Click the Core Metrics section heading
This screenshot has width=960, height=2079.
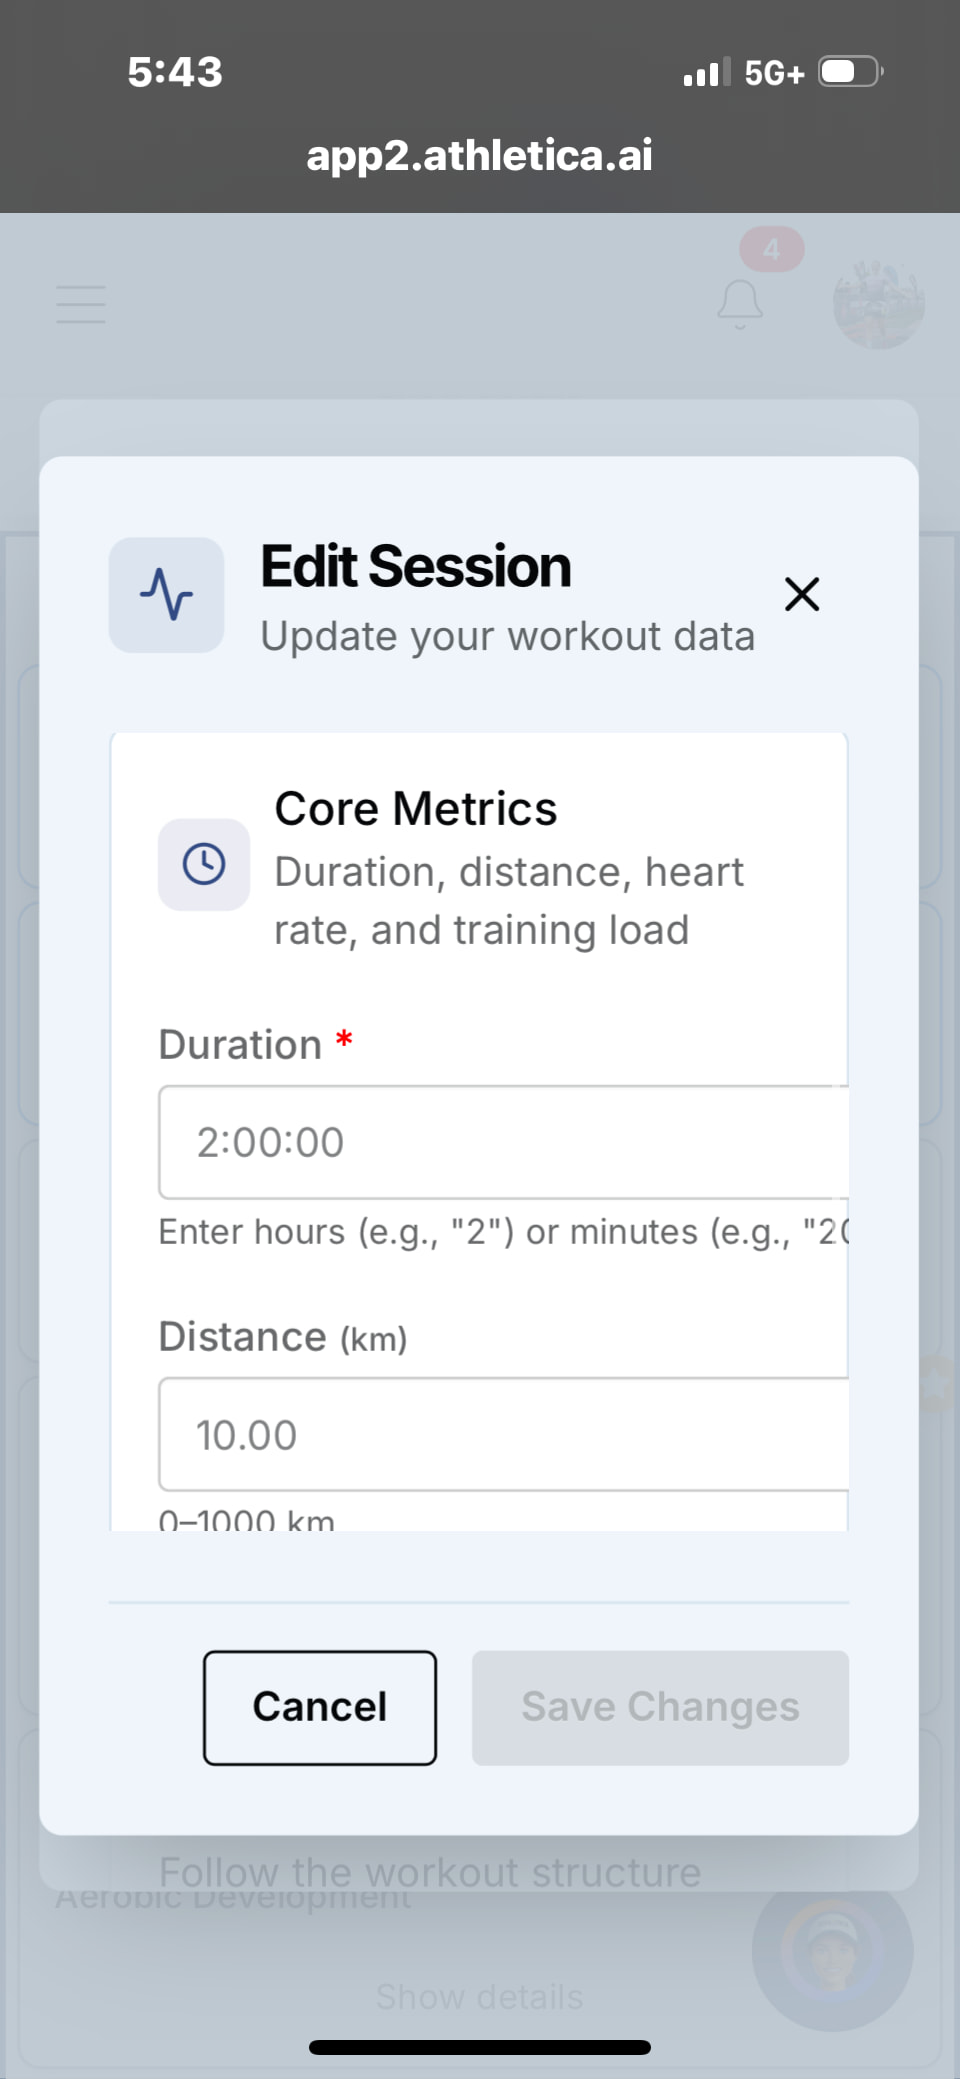pyautogui.click(x=415, y=808)
